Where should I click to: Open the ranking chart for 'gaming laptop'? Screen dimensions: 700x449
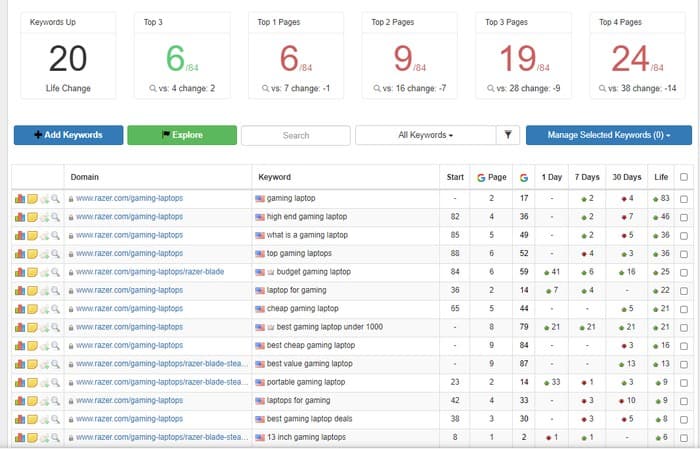[20, 199]
